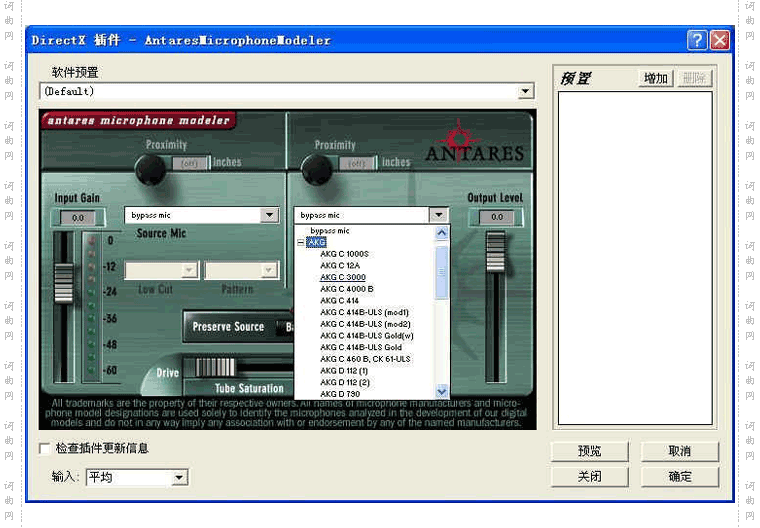Viewport: 760px width, 528px height.
Task: Click the Input Gain 0.0 value field
Action: pyautogui.click(x=78, y=218)
